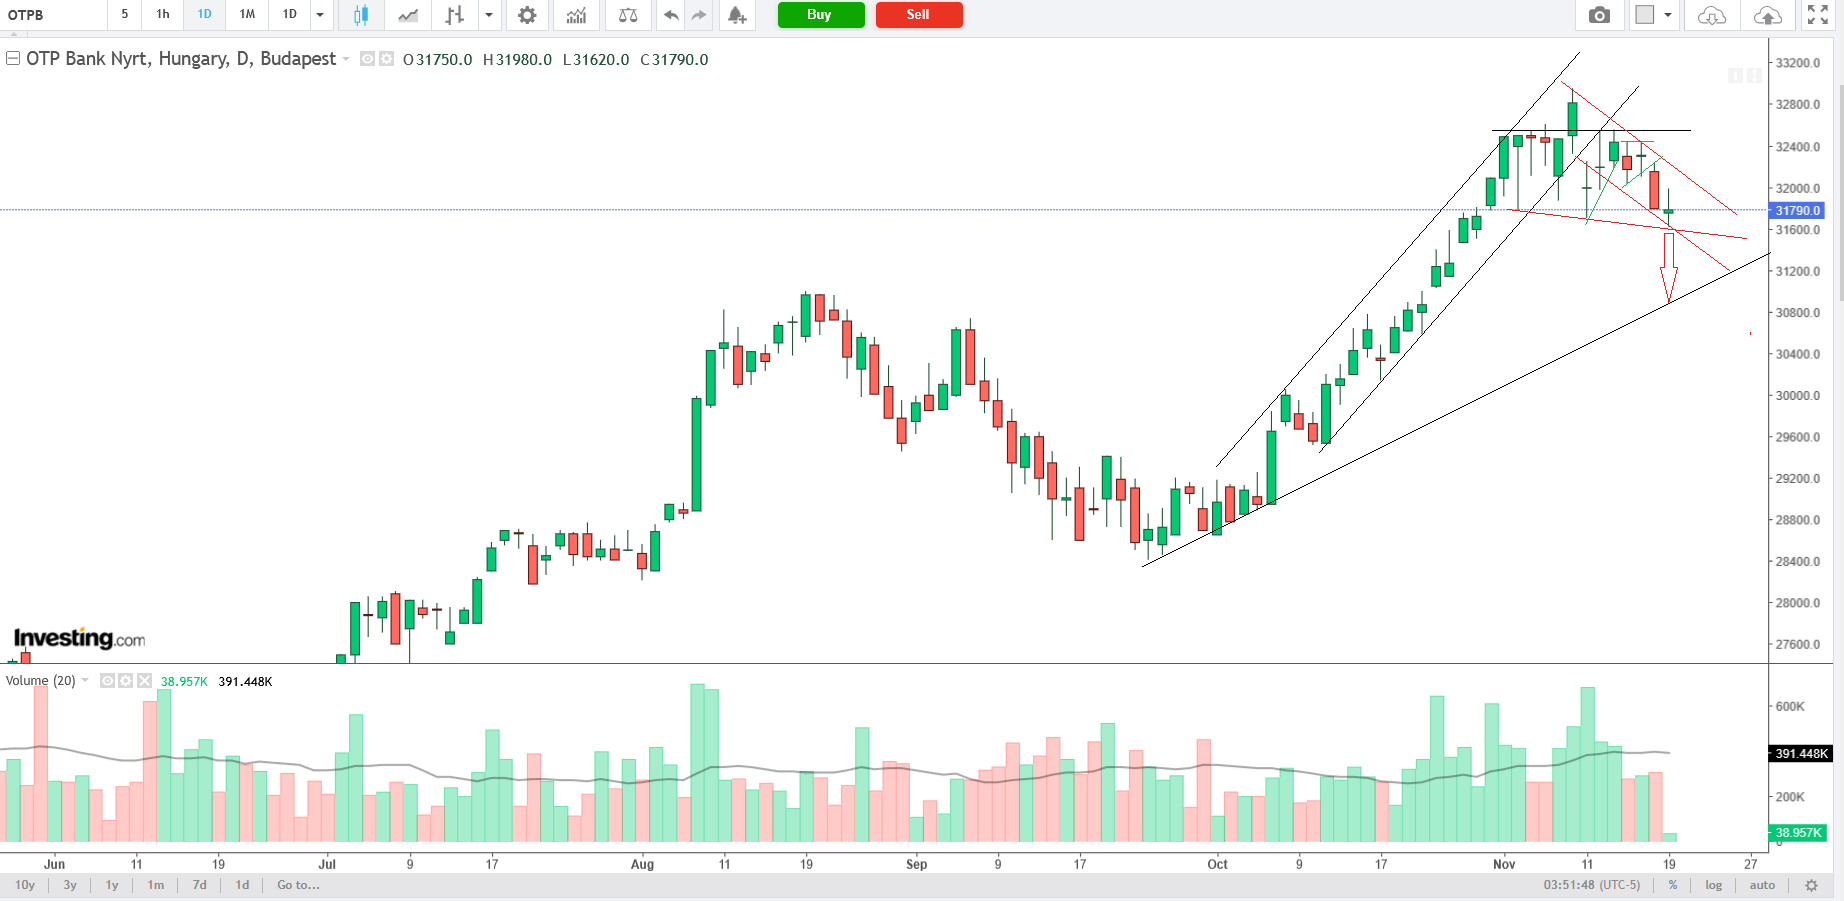This screenshot has width=1844, height=901.
Task: Click the compare symbols scales icon
Action: point(628,15)
